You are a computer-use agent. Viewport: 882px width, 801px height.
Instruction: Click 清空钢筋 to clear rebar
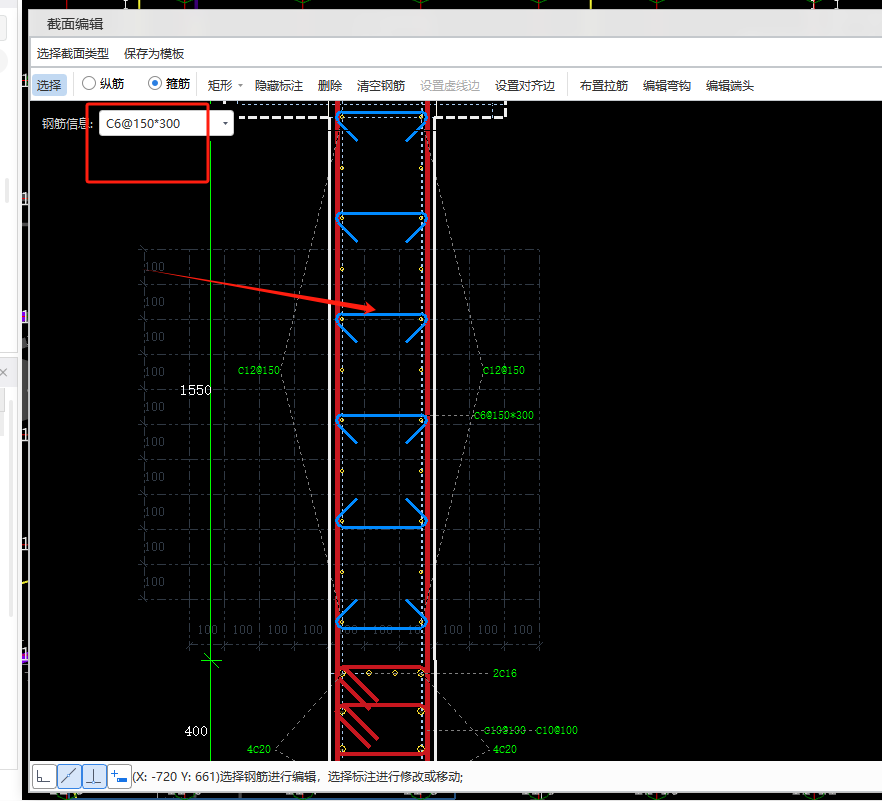point(381,86)
